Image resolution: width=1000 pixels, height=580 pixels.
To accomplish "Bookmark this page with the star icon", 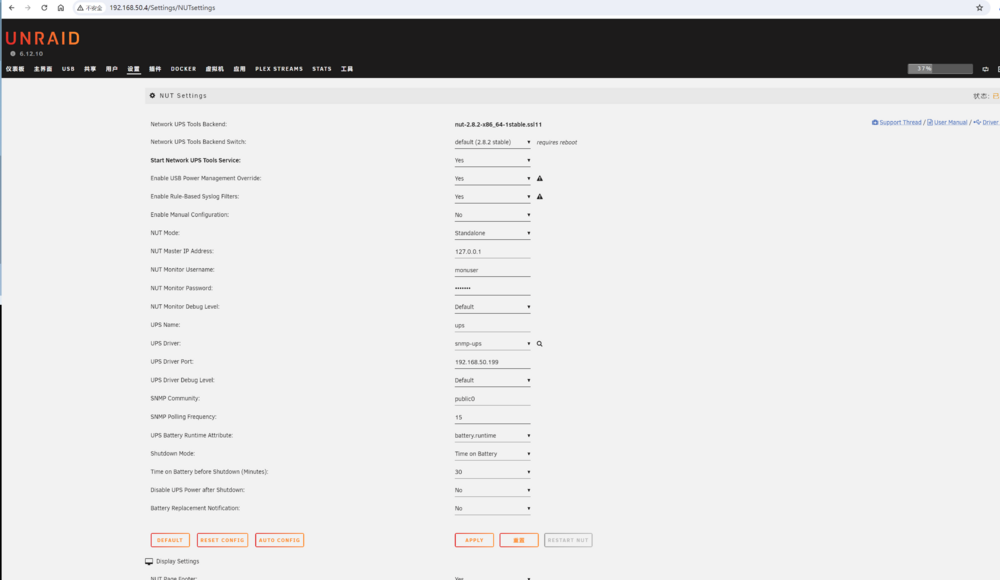I will [979, 8].
